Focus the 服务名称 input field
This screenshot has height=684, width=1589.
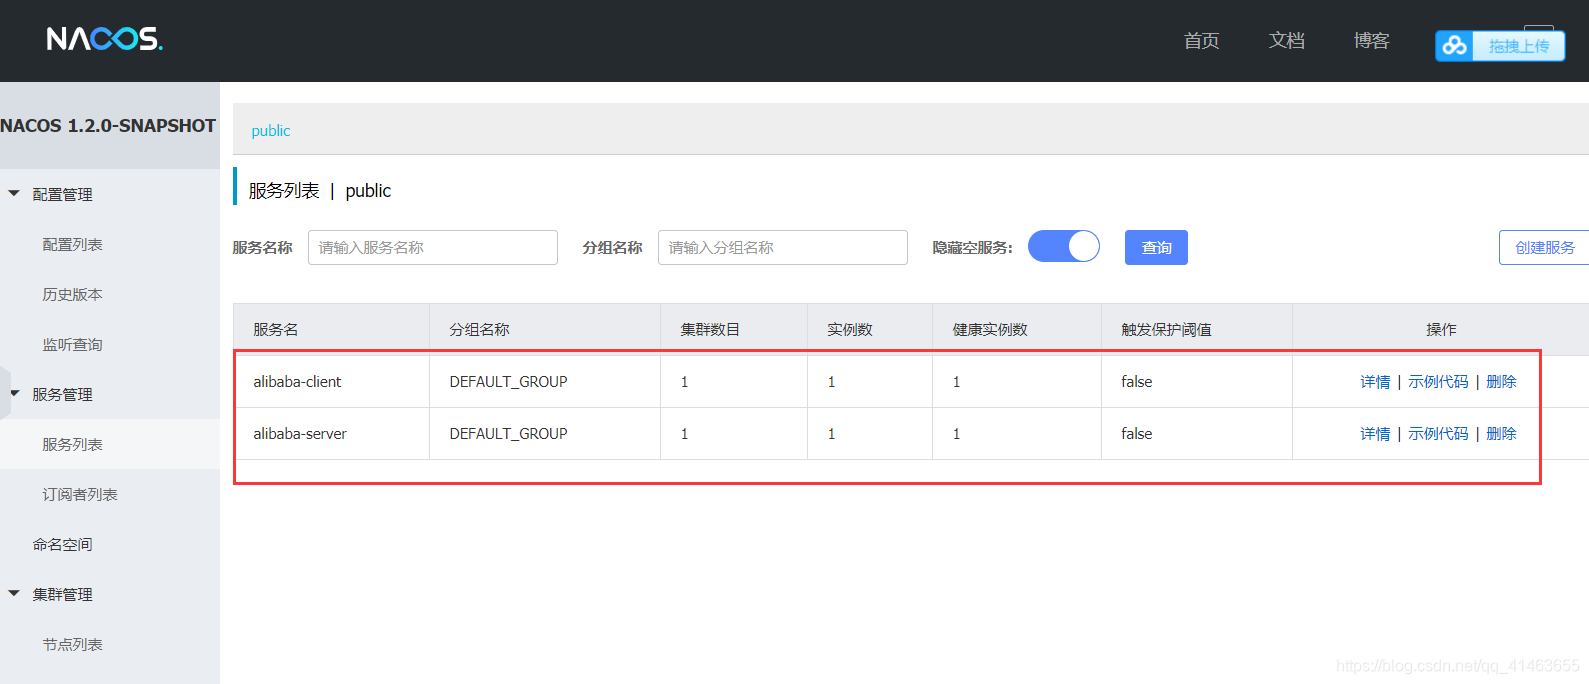coord(433,247)
